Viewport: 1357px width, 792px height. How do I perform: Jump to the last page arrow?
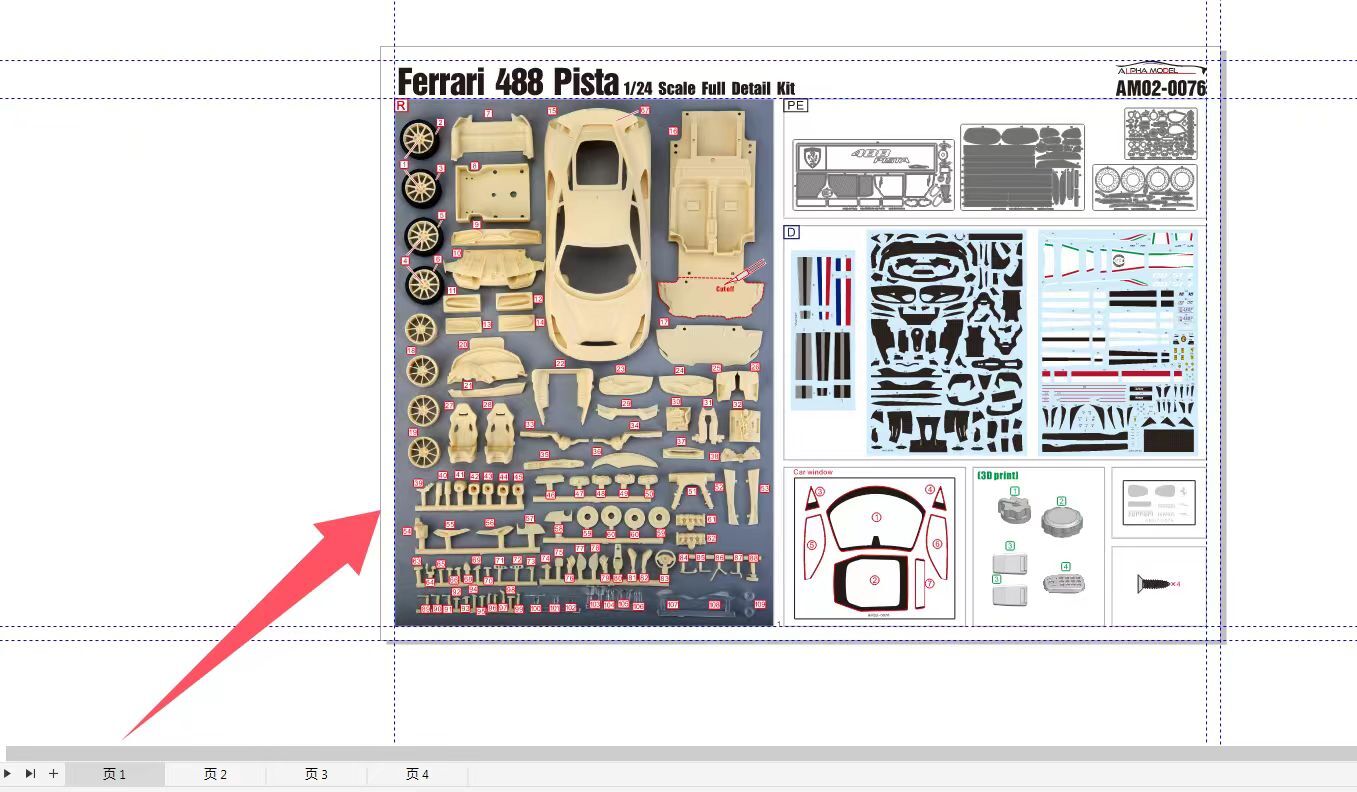pos(30,773)
